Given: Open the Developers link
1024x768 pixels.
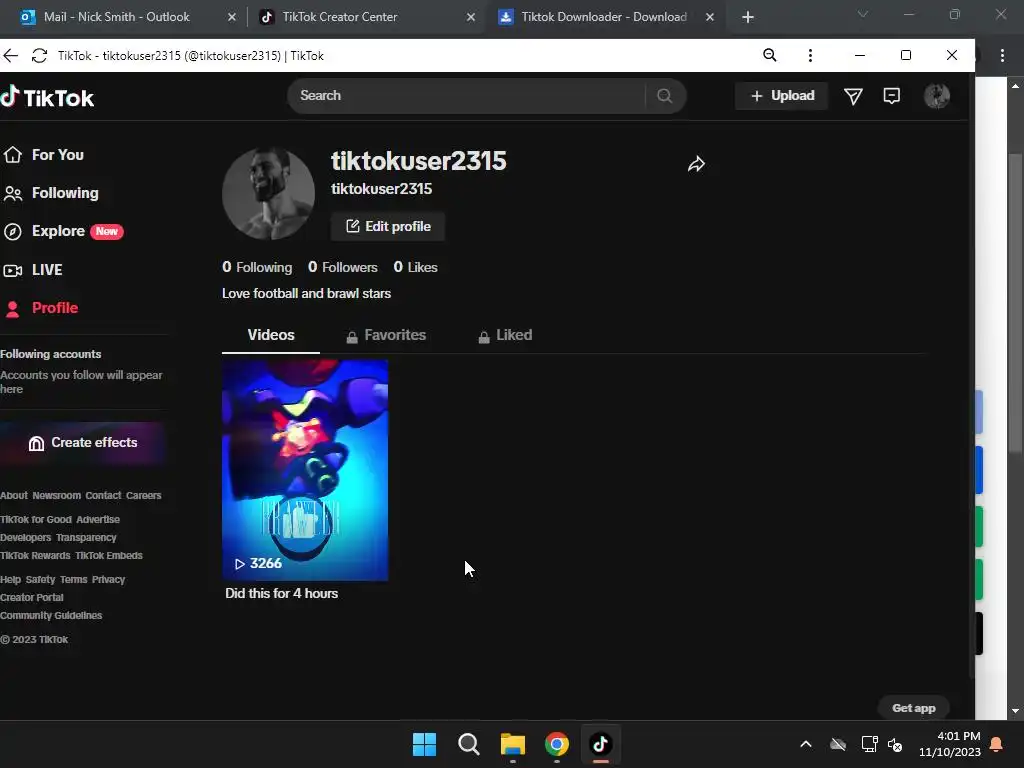Looking at the screenshot, I should 25,537.
